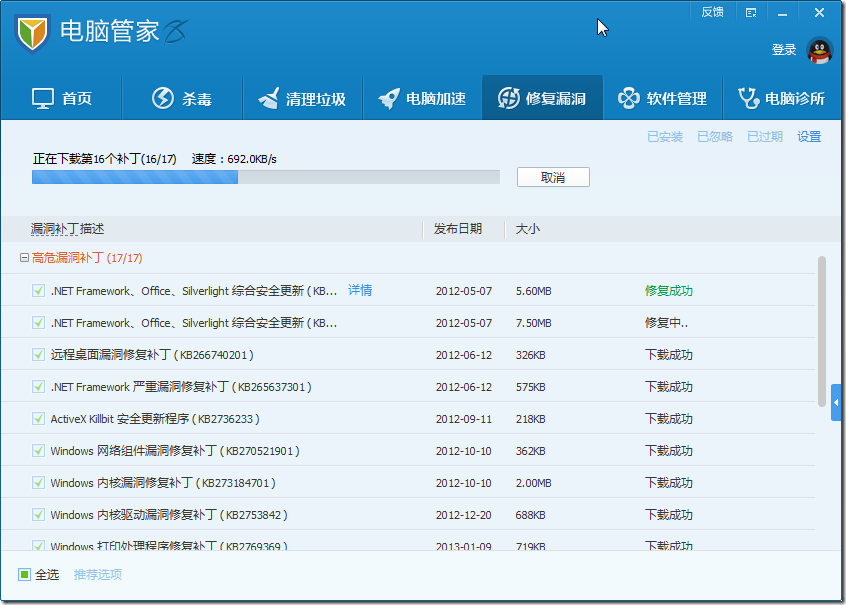846x605 pixels.
Task: Open the 电脑加速 tab
Action: coord(422,98)
